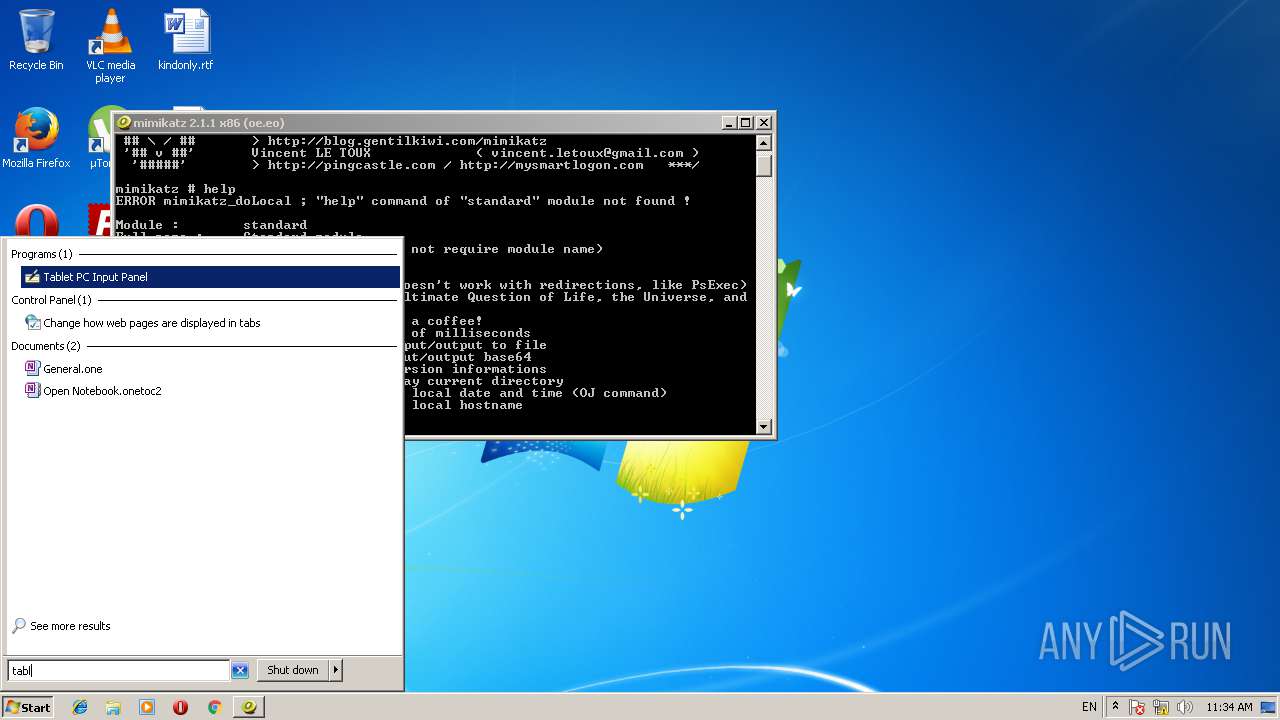Click the icon beside Open Notebook.onetoc2
This screenshot has height=720, width=1280.
33,390
